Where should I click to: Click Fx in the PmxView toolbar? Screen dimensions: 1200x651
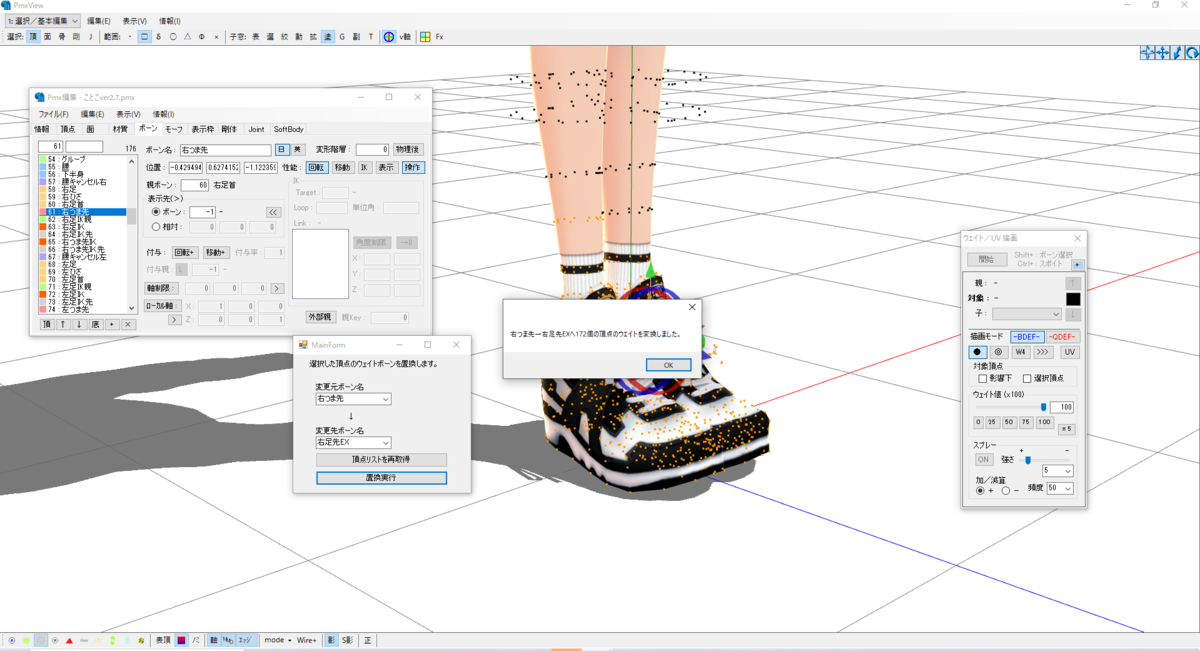440,36
